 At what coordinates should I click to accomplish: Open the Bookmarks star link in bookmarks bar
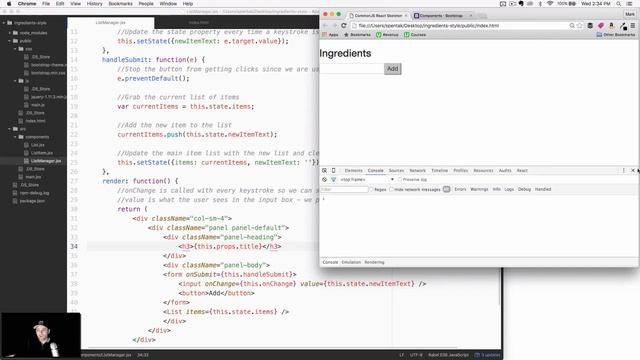(357, 35)
